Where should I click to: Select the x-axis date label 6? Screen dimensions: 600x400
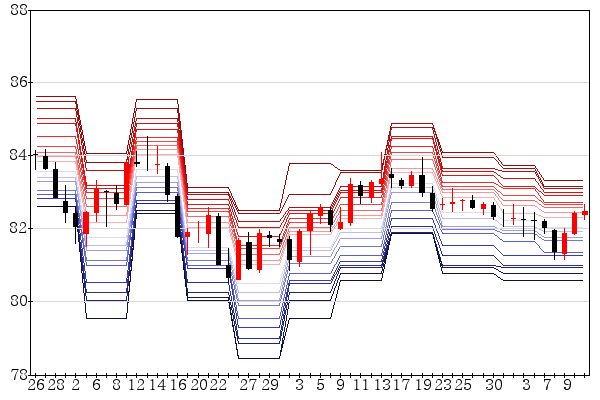point(96,384)
